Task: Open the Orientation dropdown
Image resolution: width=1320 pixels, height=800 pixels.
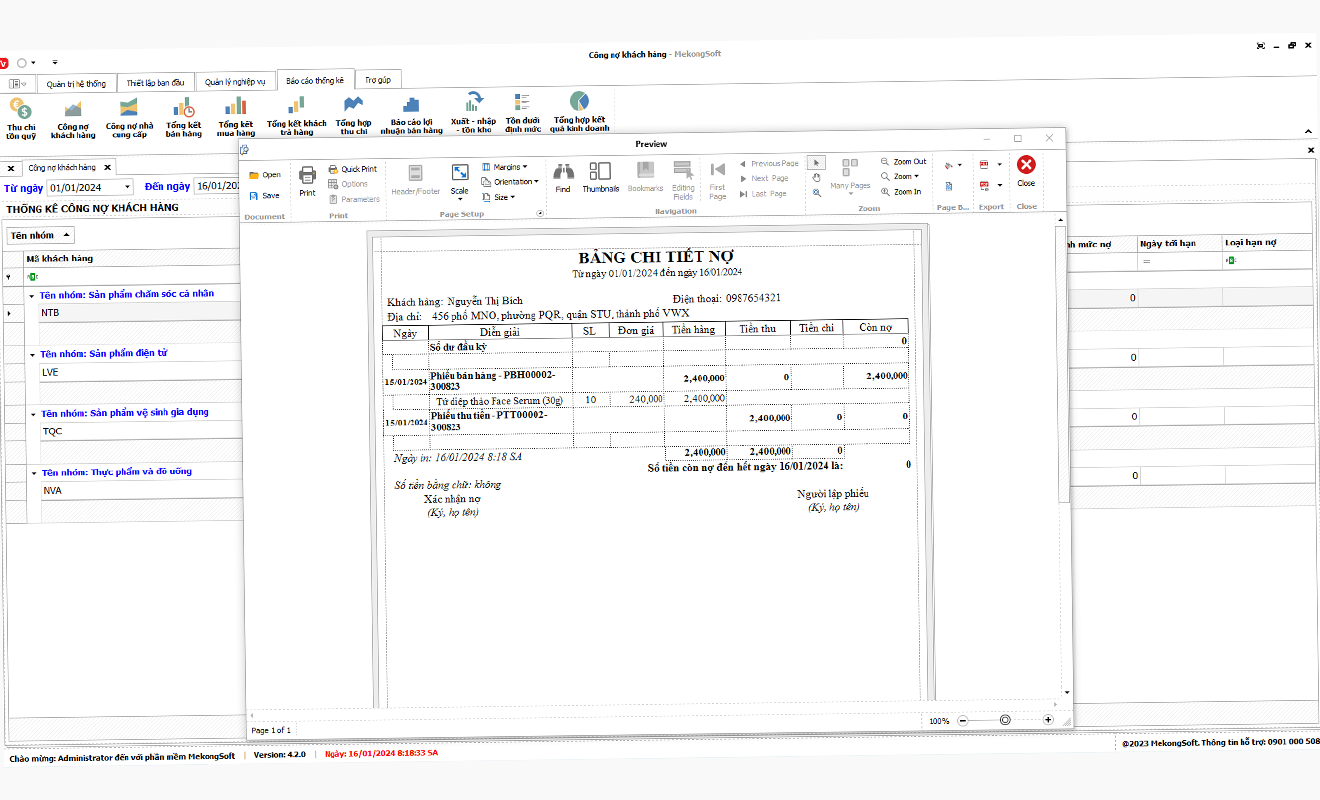Action: click(x=510, y=182)
